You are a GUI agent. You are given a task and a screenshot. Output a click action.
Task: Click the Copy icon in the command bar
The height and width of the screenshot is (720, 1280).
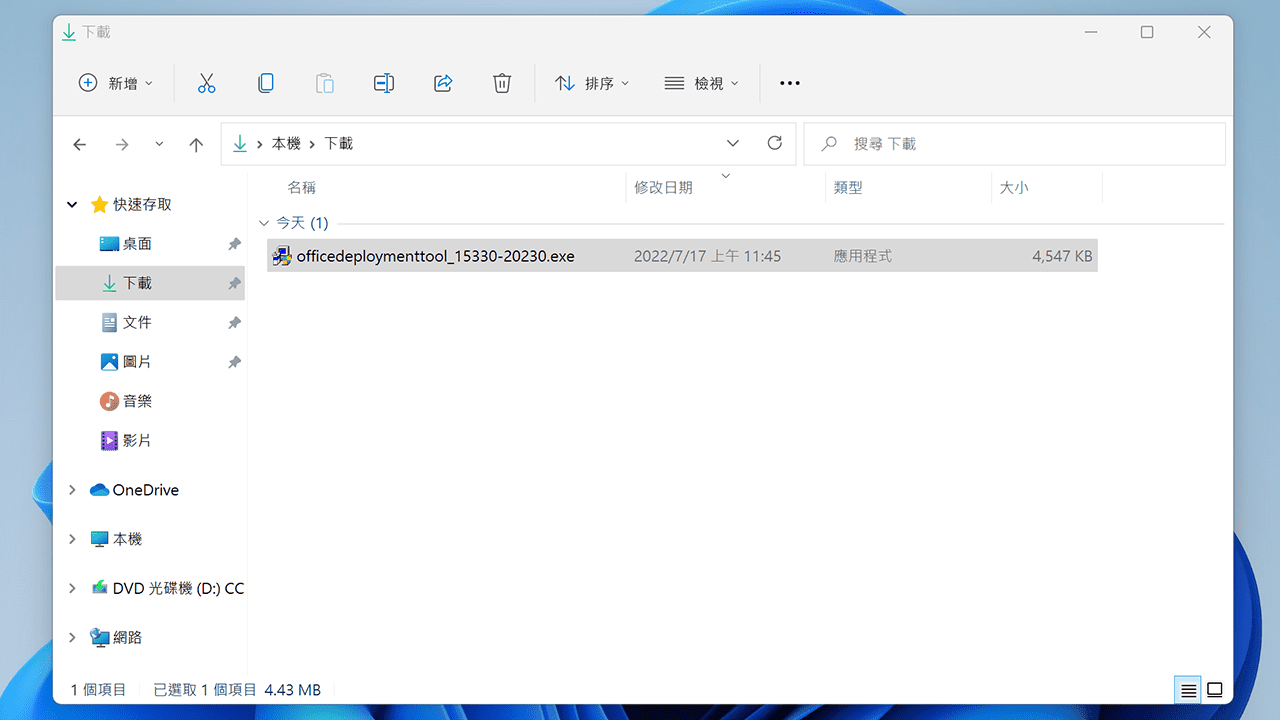(x=265, y=83)
